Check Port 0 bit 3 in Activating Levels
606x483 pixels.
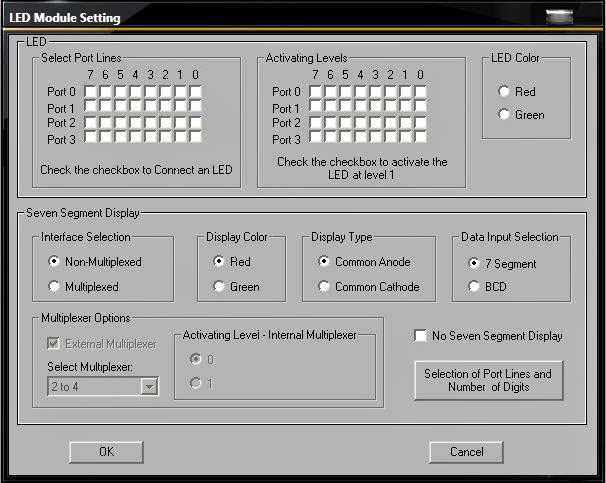pos(376,92)
